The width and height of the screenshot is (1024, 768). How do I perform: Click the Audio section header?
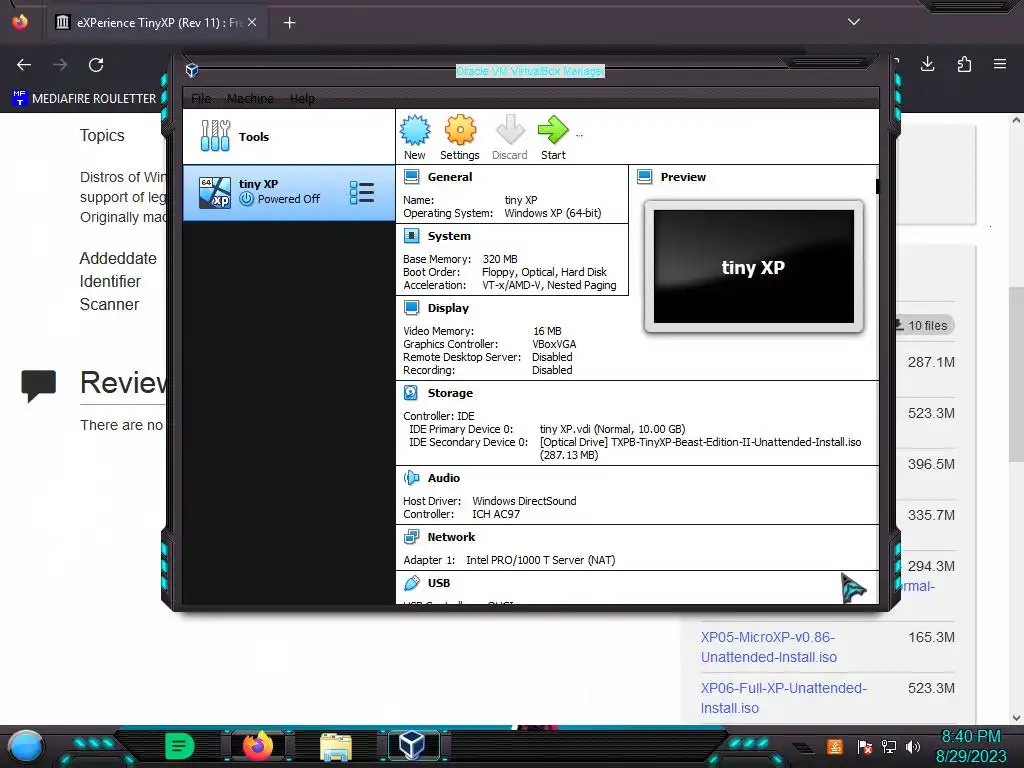pyautogui.click(x=443, y=478)
